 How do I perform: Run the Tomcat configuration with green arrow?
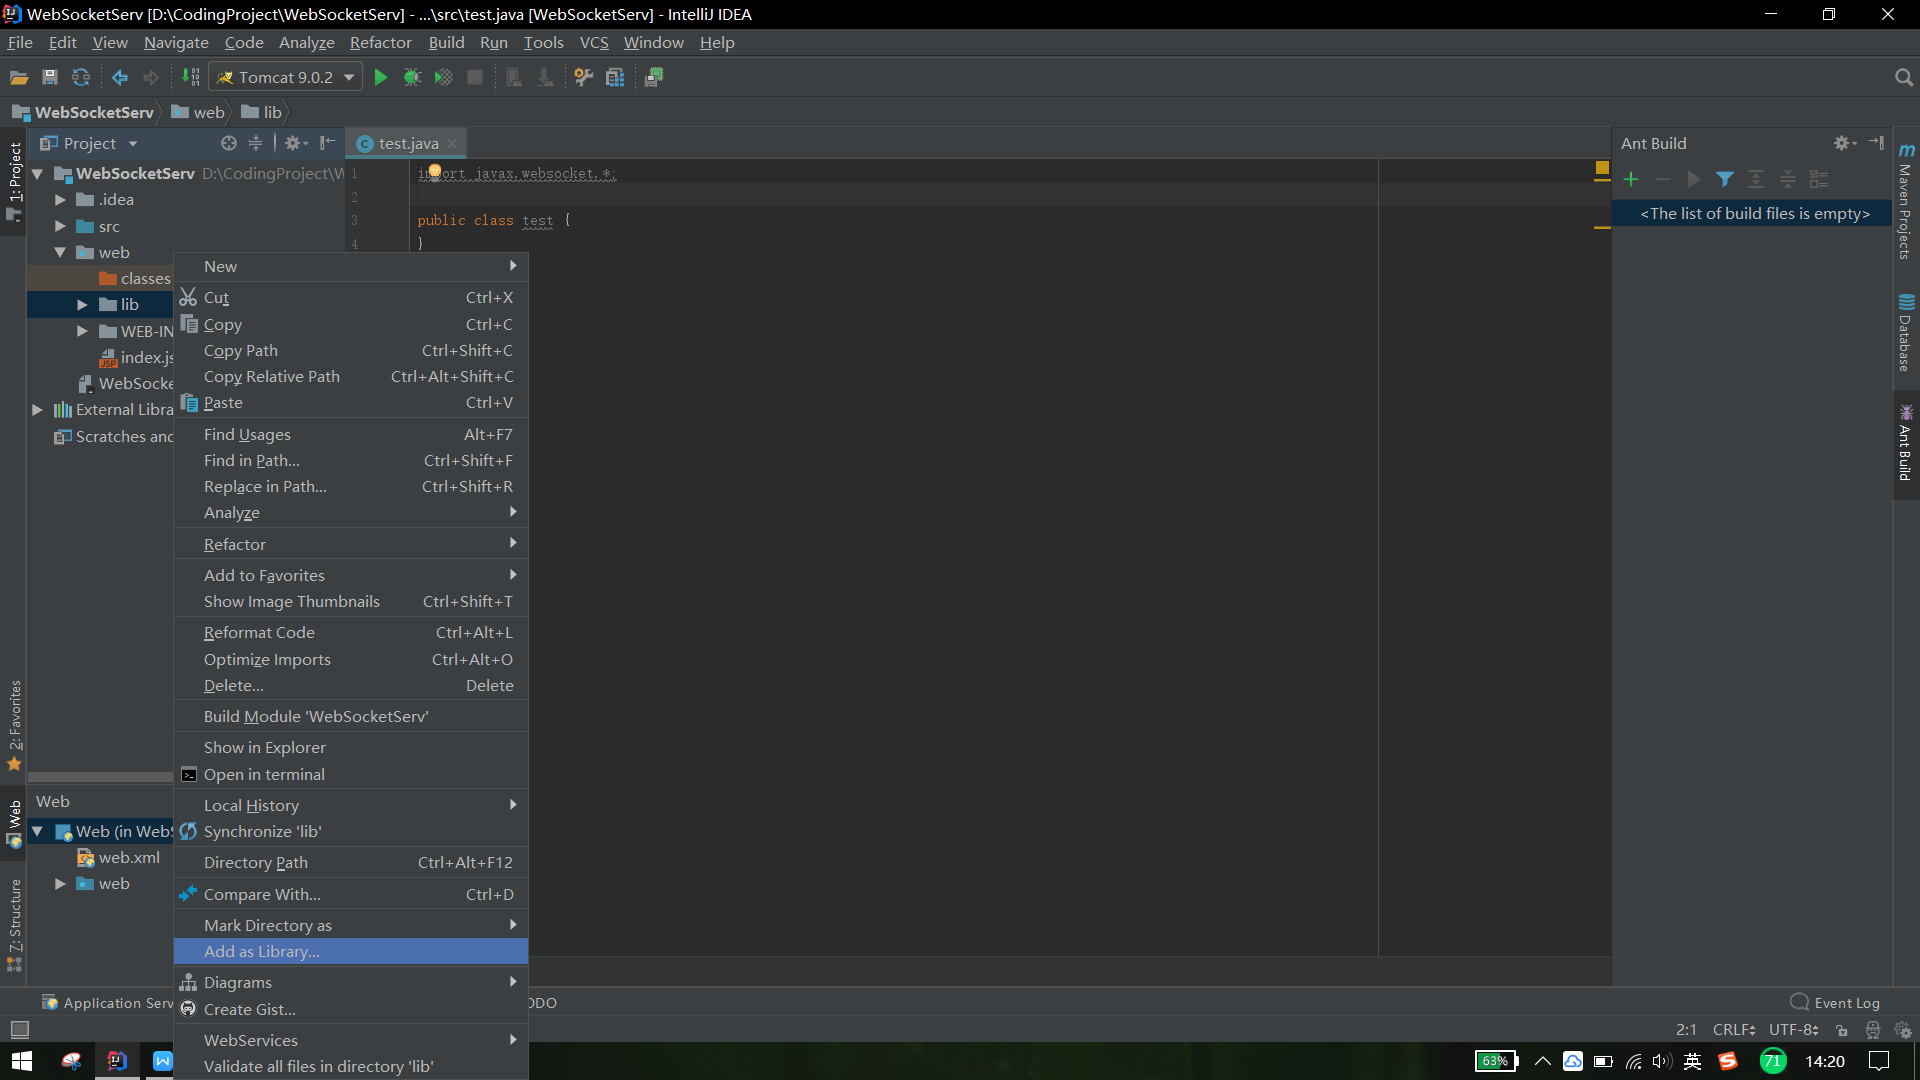380,77
